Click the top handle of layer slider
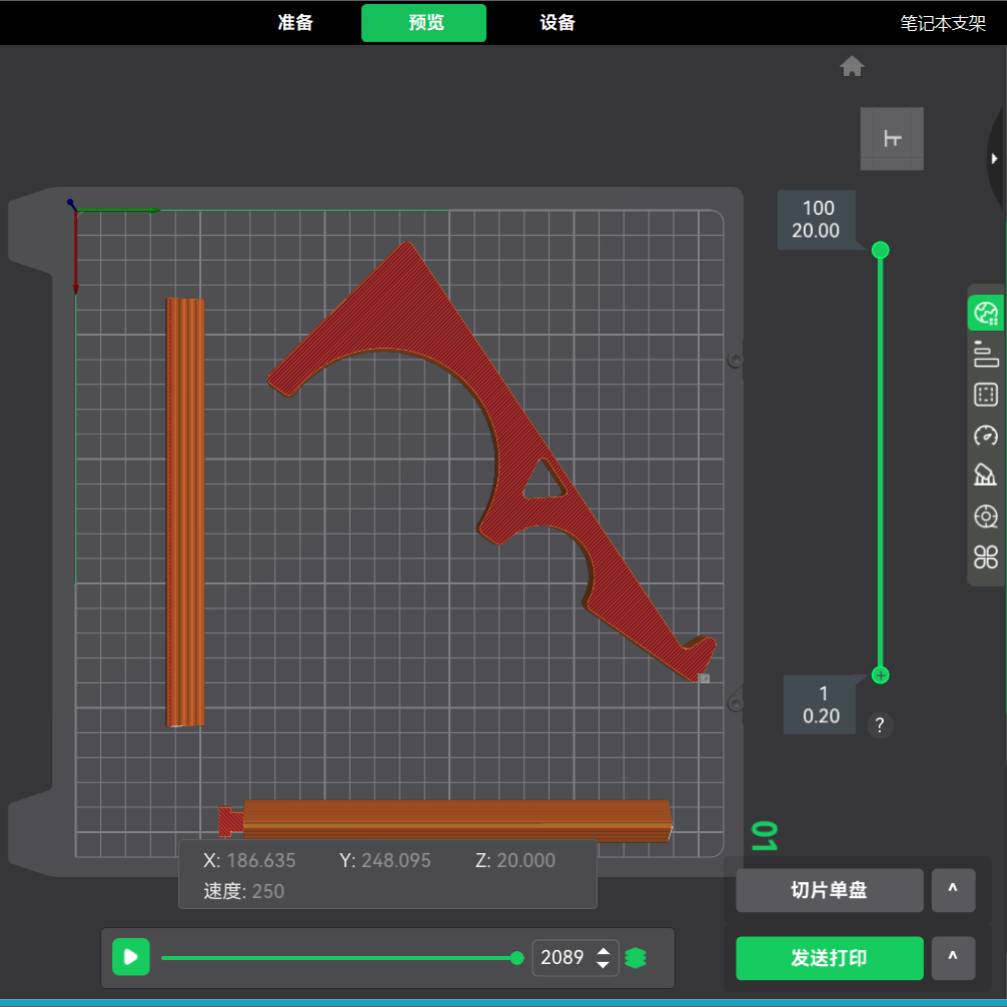 (880, 250)
